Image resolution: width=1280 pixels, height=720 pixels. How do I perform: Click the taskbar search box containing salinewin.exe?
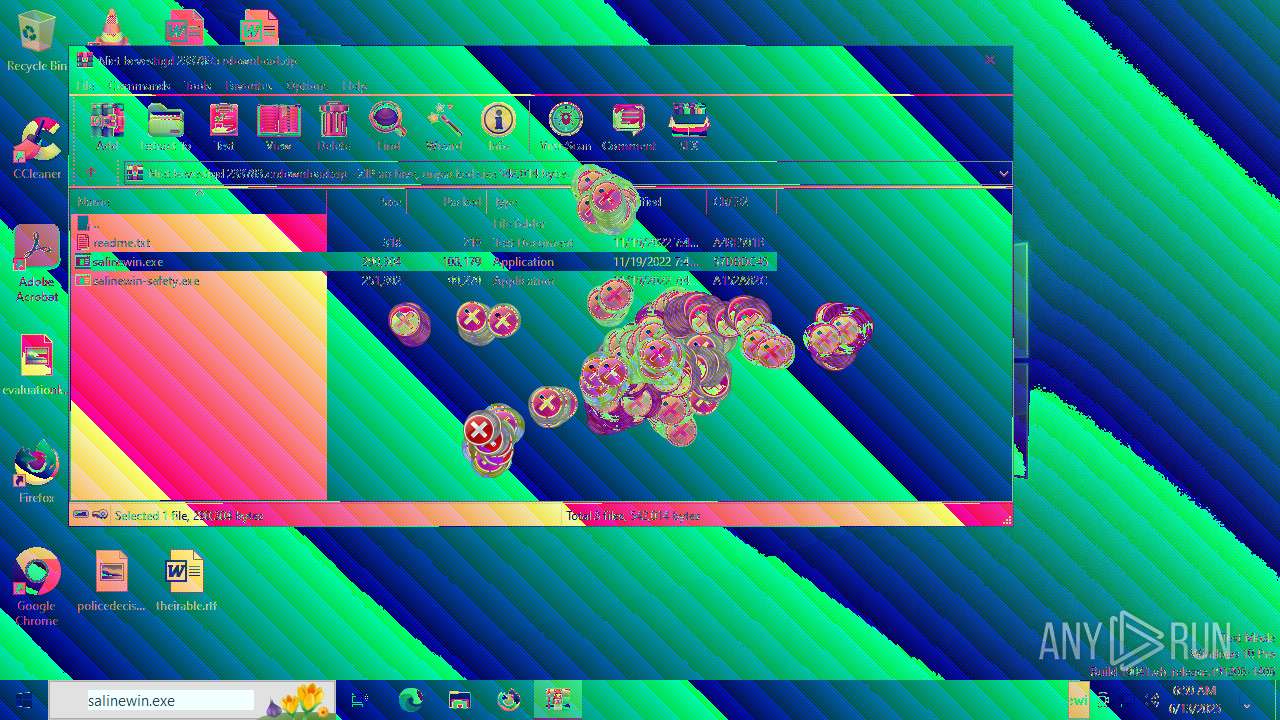(x=192, y=700)
